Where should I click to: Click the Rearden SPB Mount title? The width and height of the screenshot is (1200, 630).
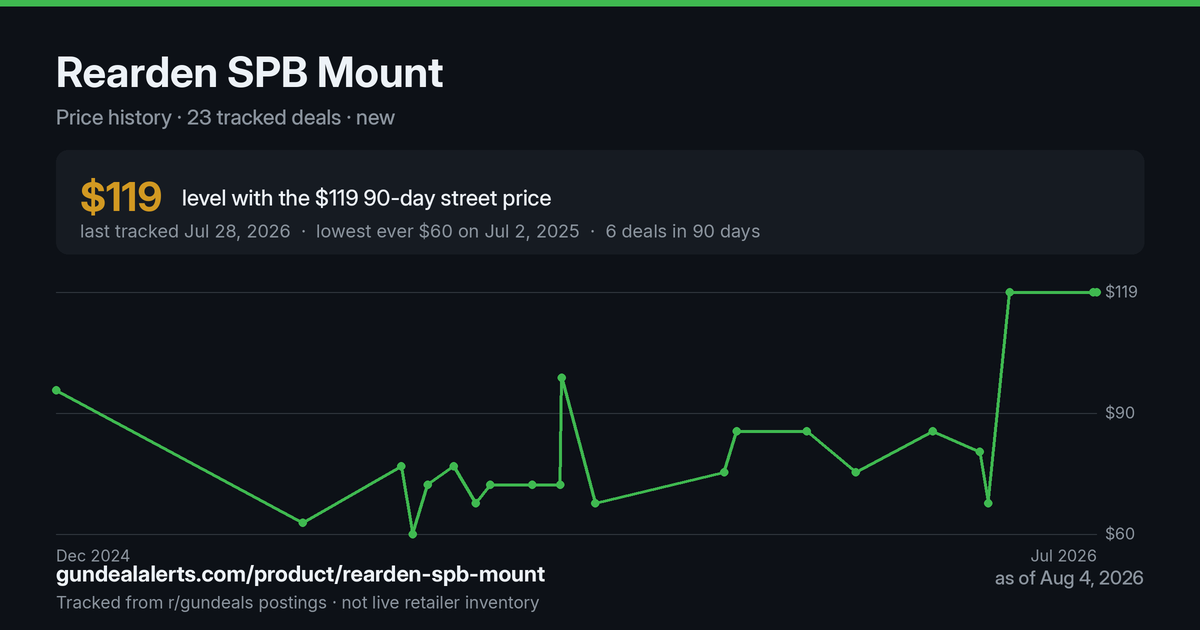pyautogui.click(x=250, y=73)
